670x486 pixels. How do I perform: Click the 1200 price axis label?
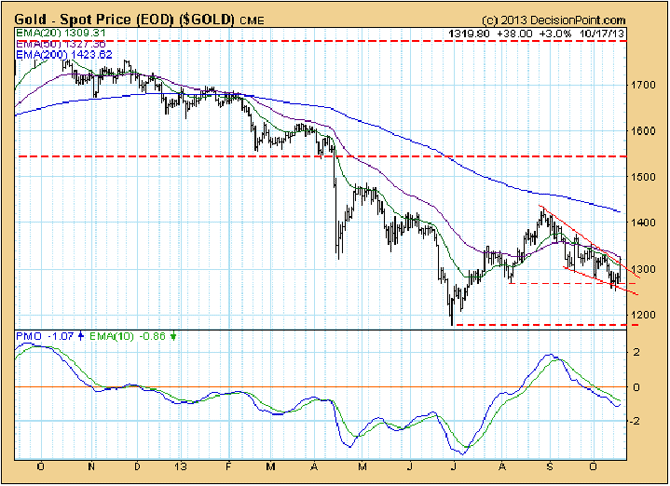point(643,316)
